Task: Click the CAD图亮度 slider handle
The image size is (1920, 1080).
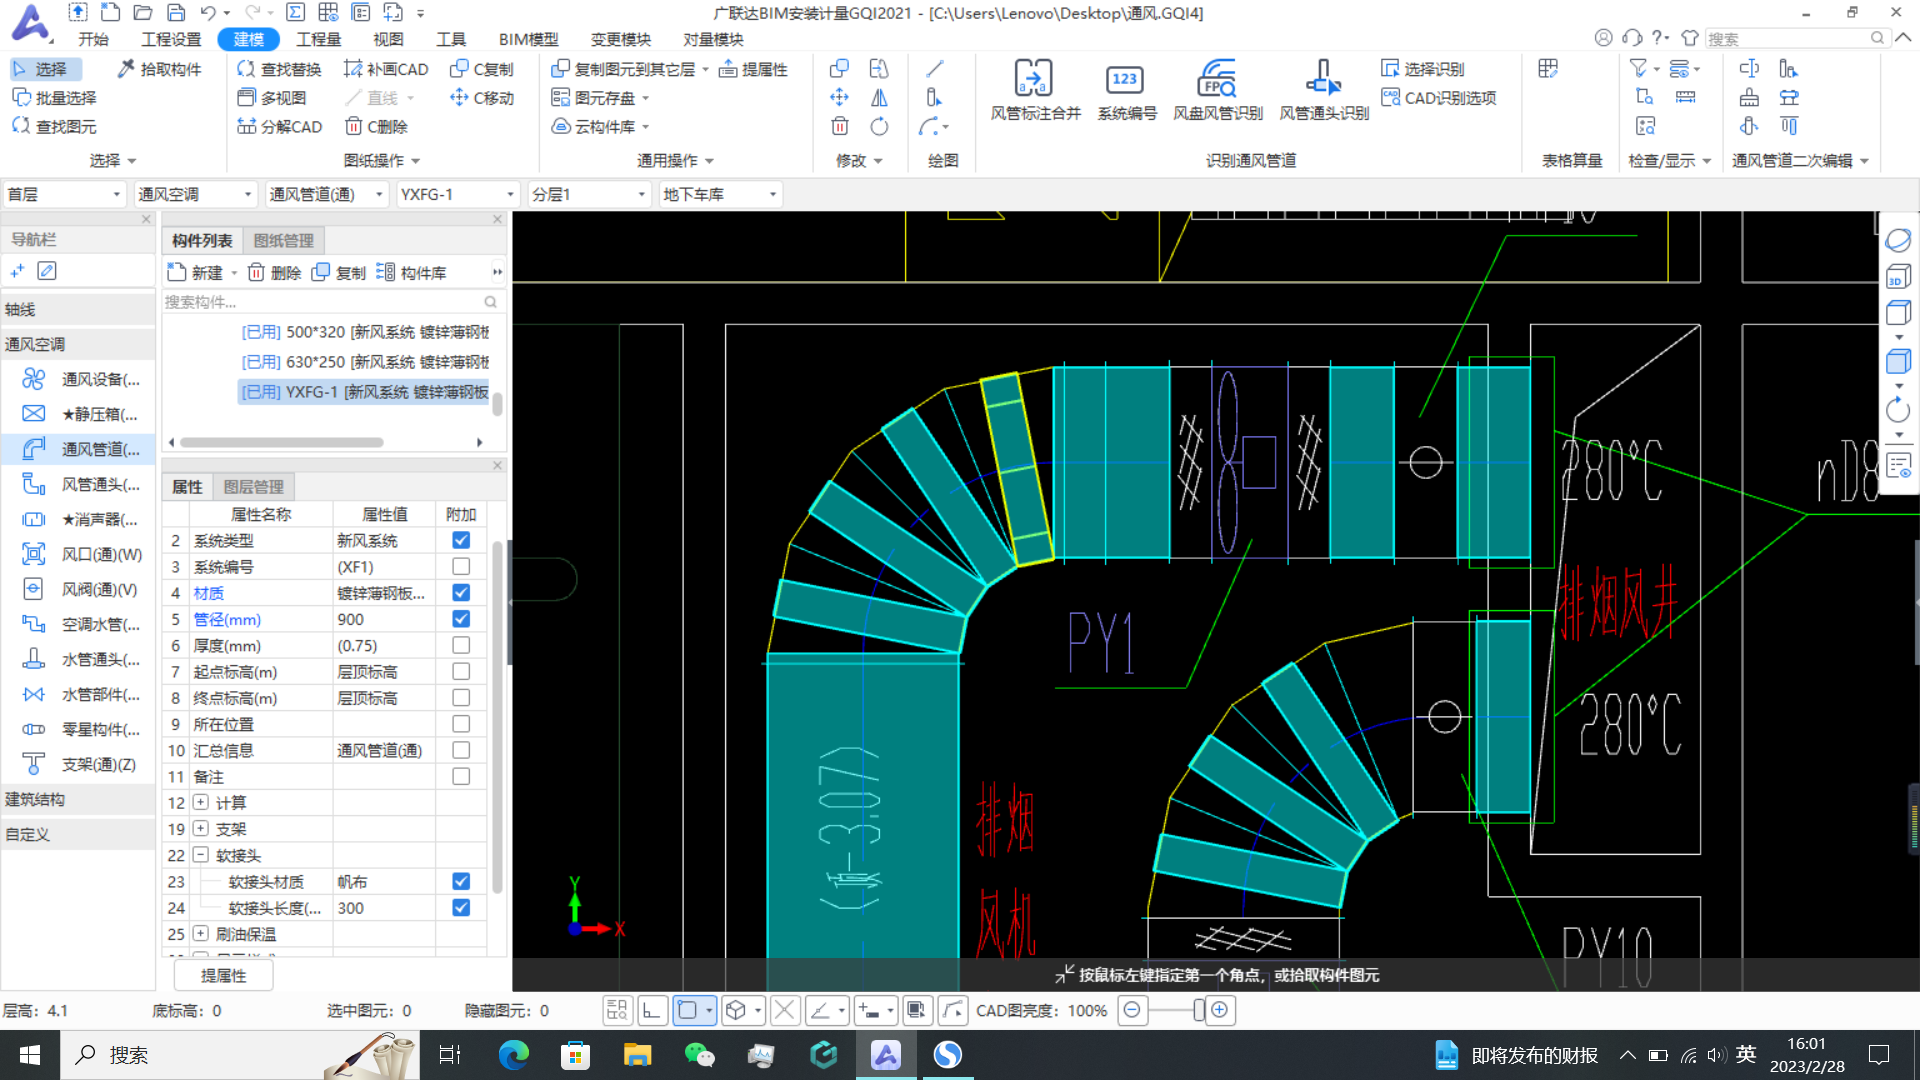Action: point(1199,1010)
